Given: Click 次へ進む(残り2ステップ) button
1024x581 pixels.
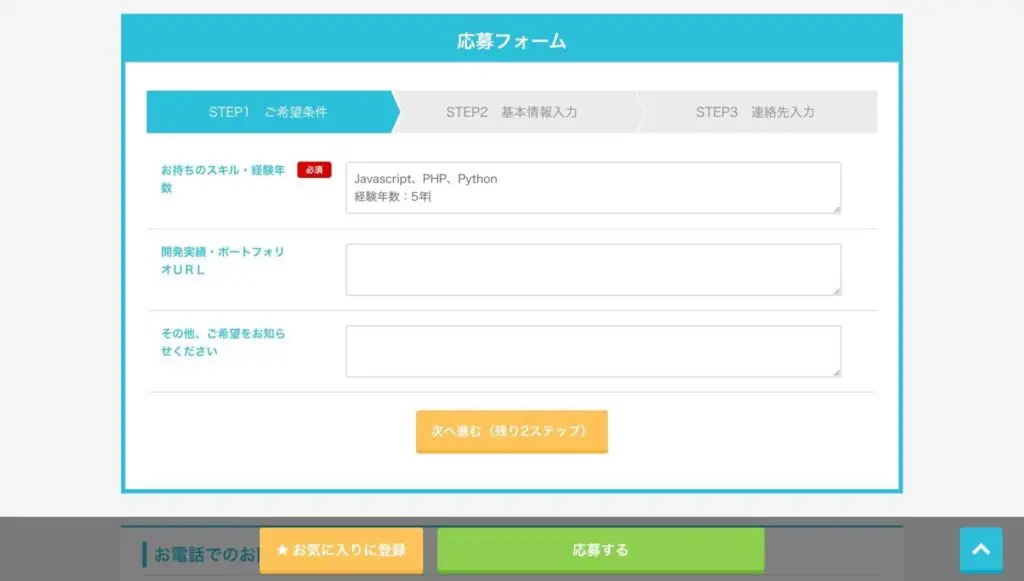Looking at the screenshot, I should coord(511,432).
